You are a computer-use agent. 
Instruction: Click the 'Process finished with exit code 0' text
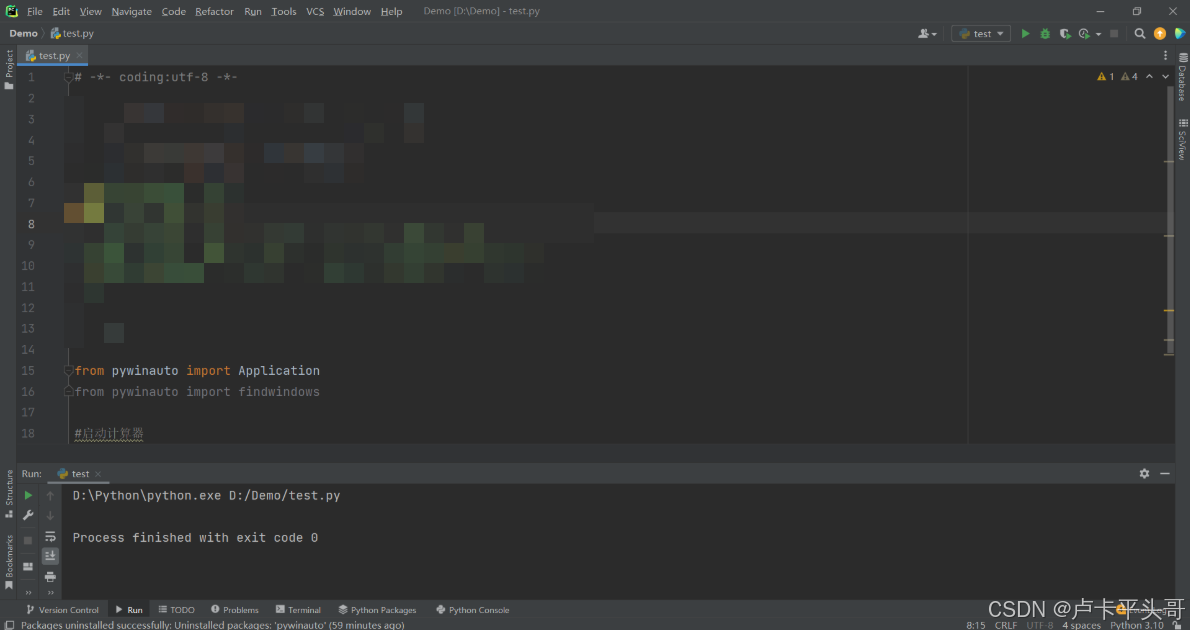195,537
